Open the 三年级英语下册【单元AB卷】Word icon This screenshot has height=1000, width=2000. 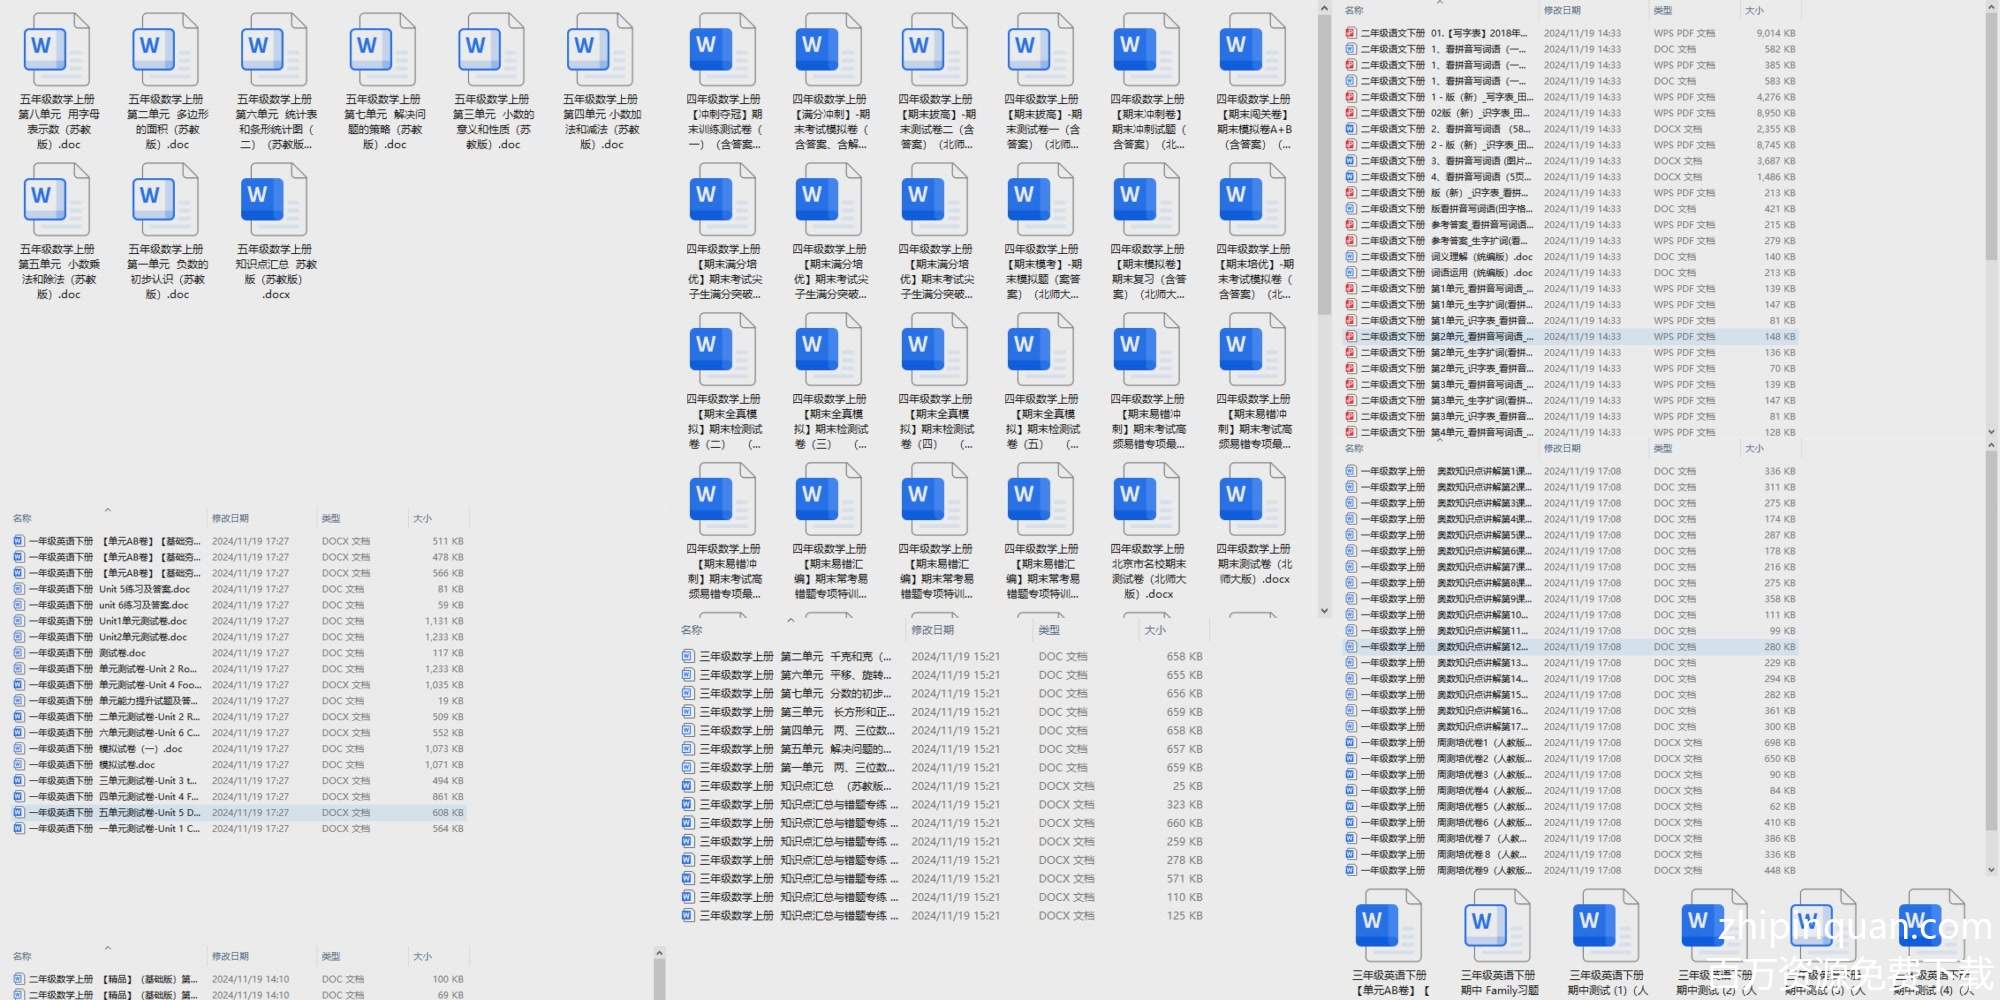pyautogui.click(x=1388, y=925)
